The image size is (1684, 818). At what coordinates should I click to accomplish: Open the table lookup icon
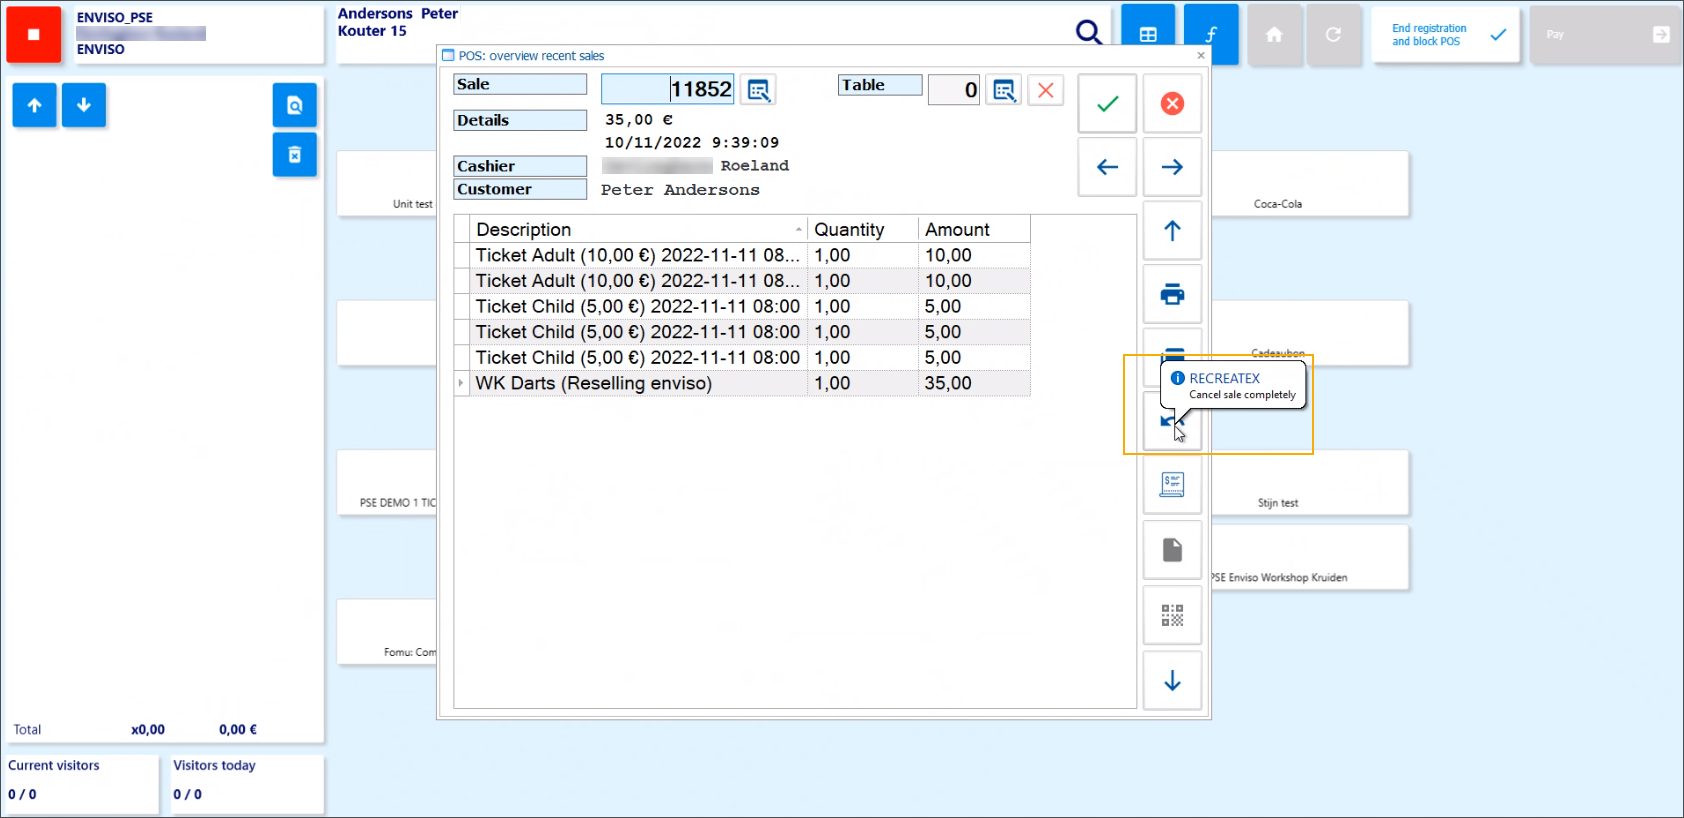tap(1004, 91)
